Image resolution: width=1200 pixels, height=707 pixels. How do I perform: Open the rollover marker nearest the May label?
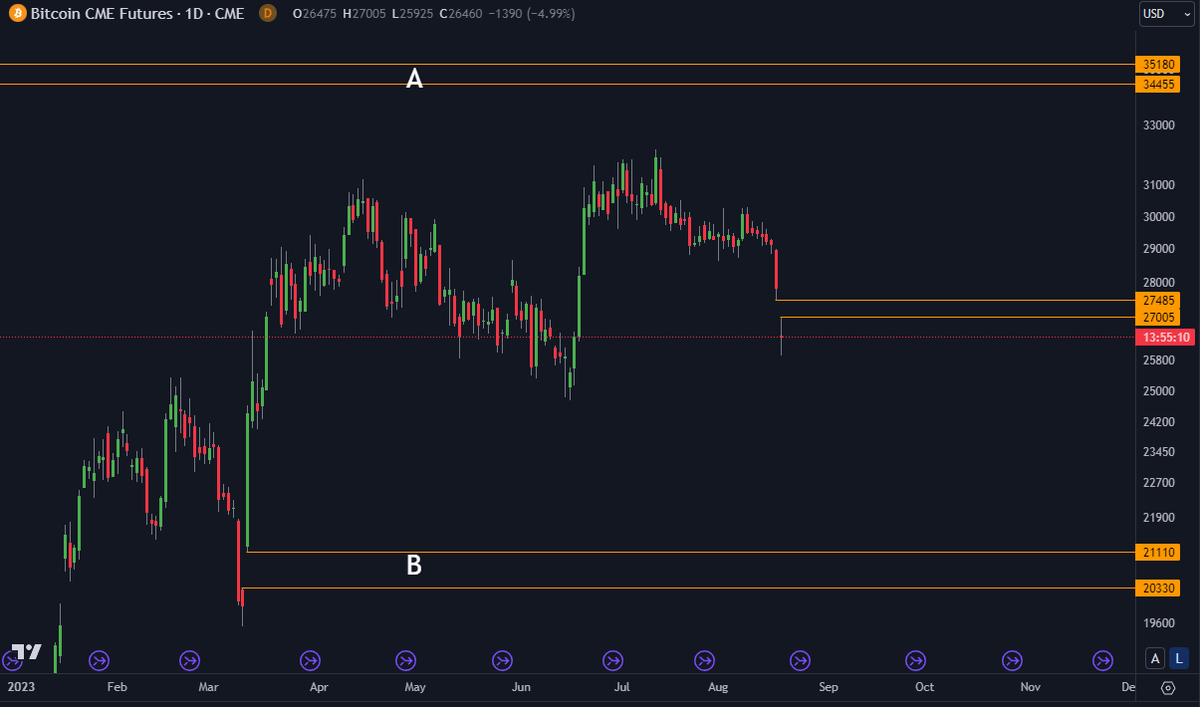(406, 660)
